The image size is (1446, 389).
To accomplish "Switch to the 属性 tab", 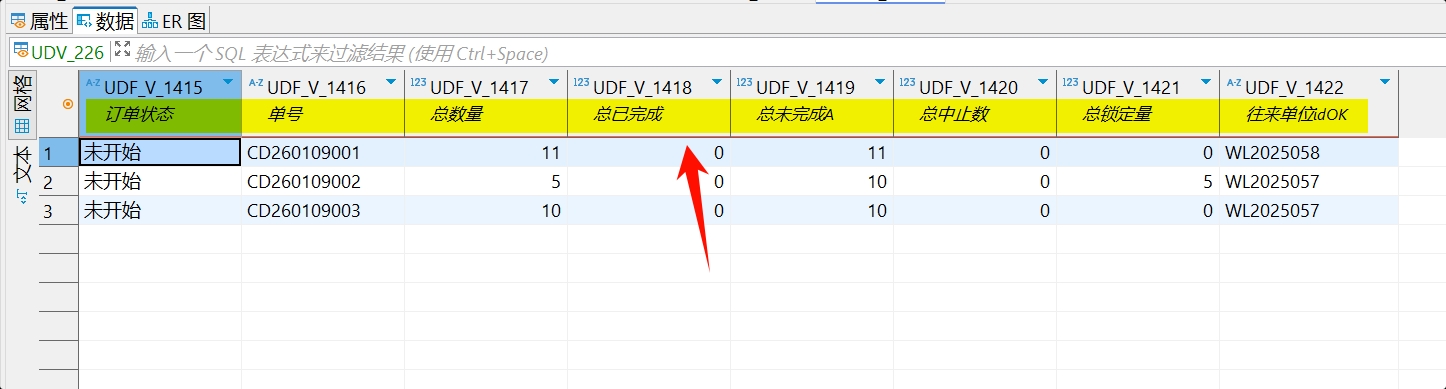I will 39,21.
